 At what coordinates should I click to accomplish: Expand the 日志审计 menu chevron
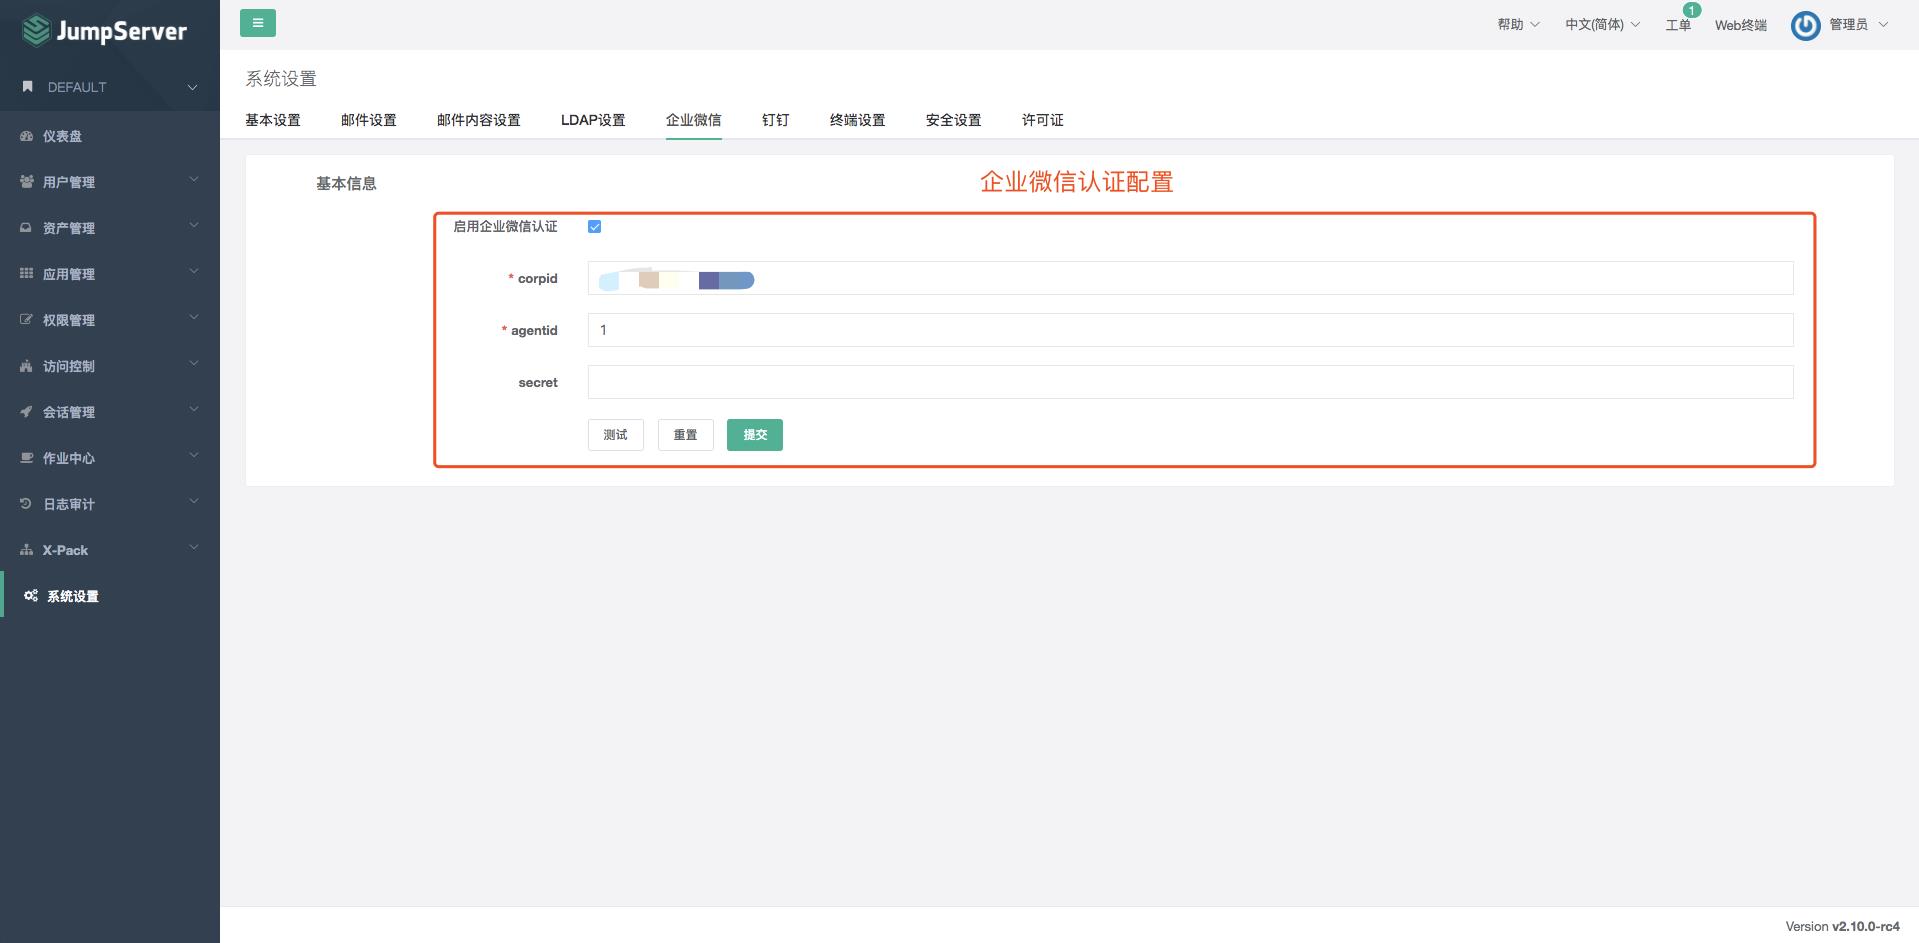[194, 502]
